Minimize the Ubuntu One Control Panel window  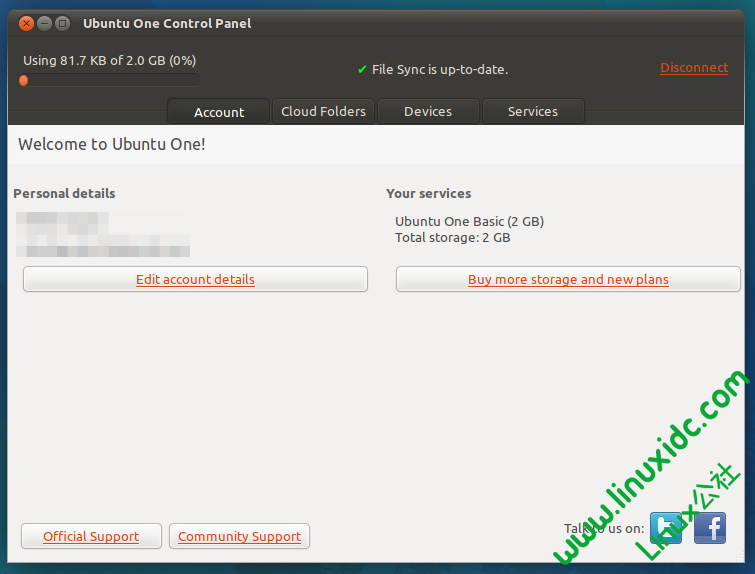pyautogui.click(x=44, y=23)
